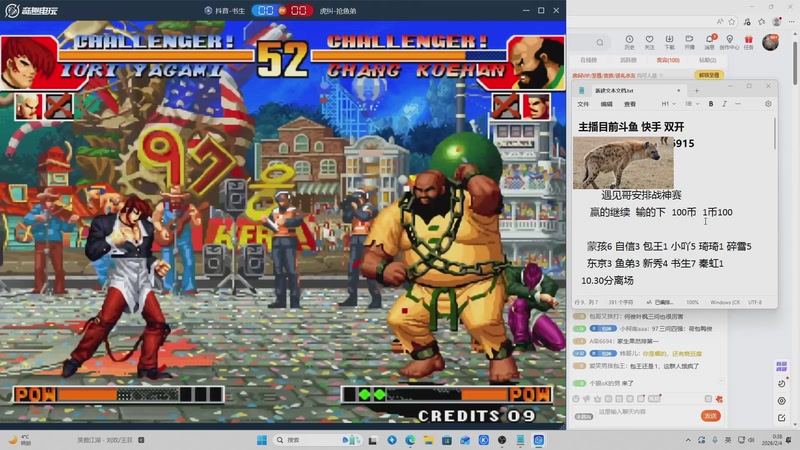
Task: Click the moon night-mode icon in the side strip
Action: pyautogui.click(x=781, y=383)
